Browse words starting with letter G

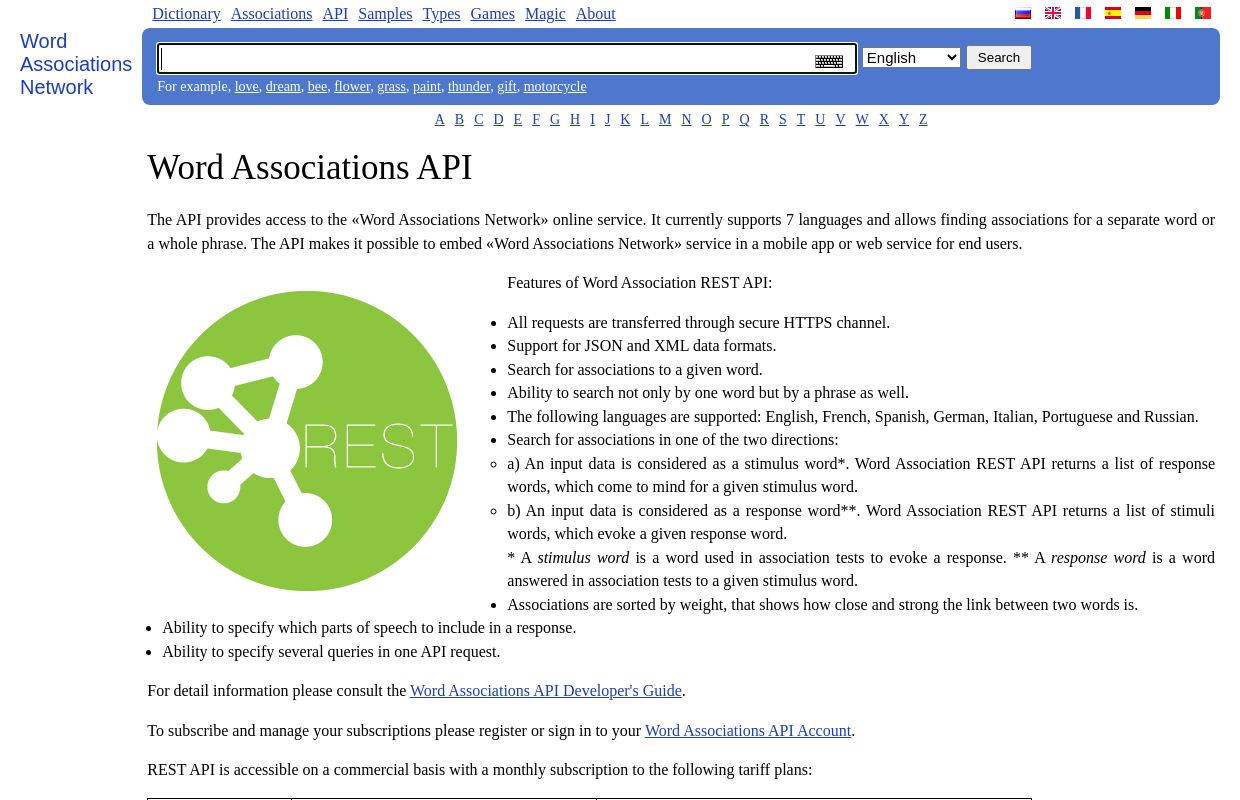click(x=555, y=120)
